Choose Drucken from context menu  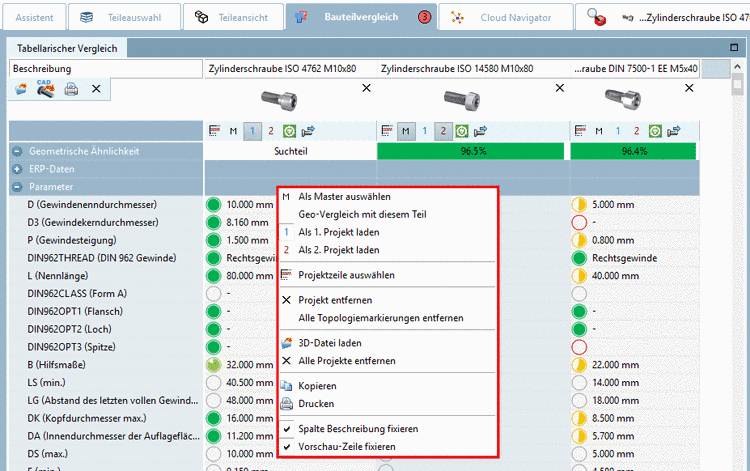tap(387, 404)
